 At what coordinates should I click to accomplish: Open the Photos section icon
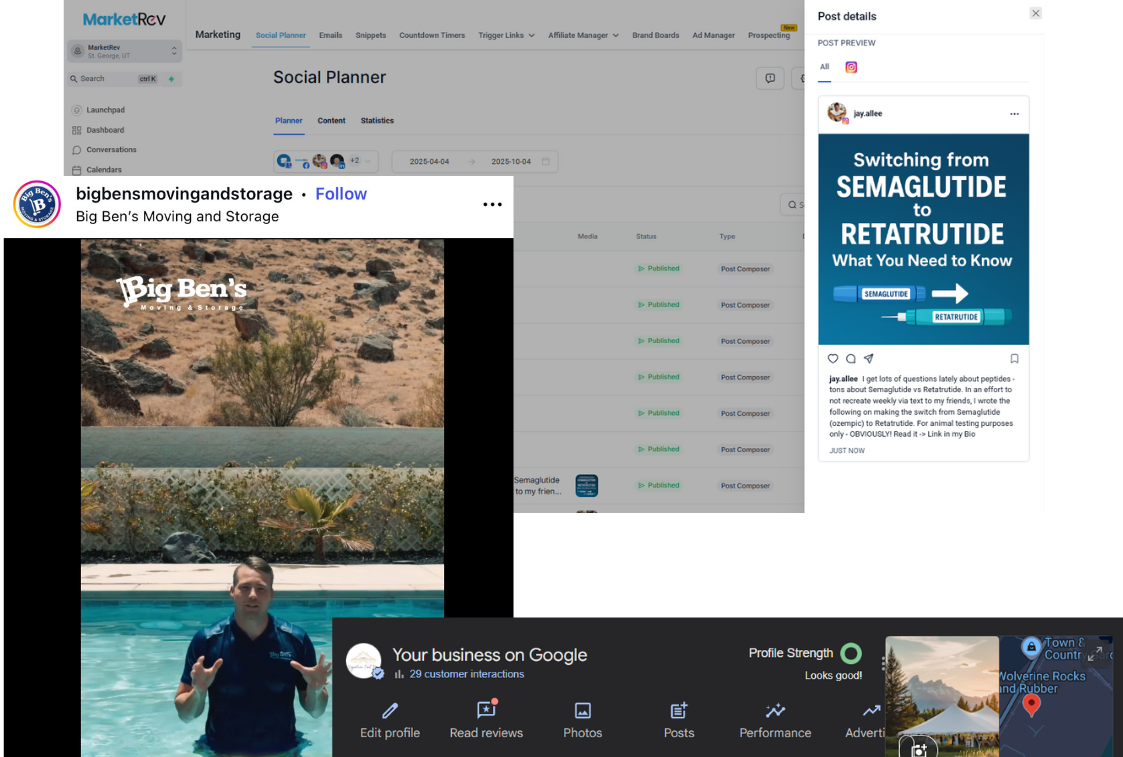(582, 711)
